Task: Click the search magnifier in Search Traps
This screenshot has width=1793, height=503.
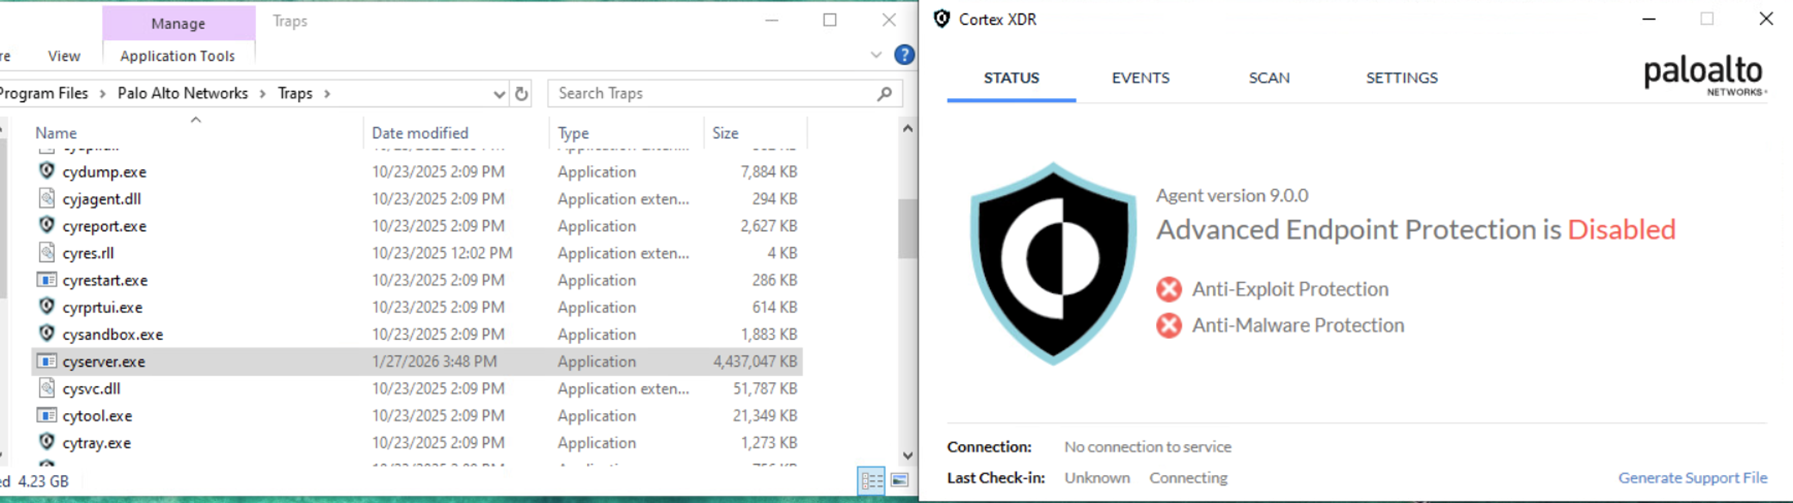Action: [884, 93]
